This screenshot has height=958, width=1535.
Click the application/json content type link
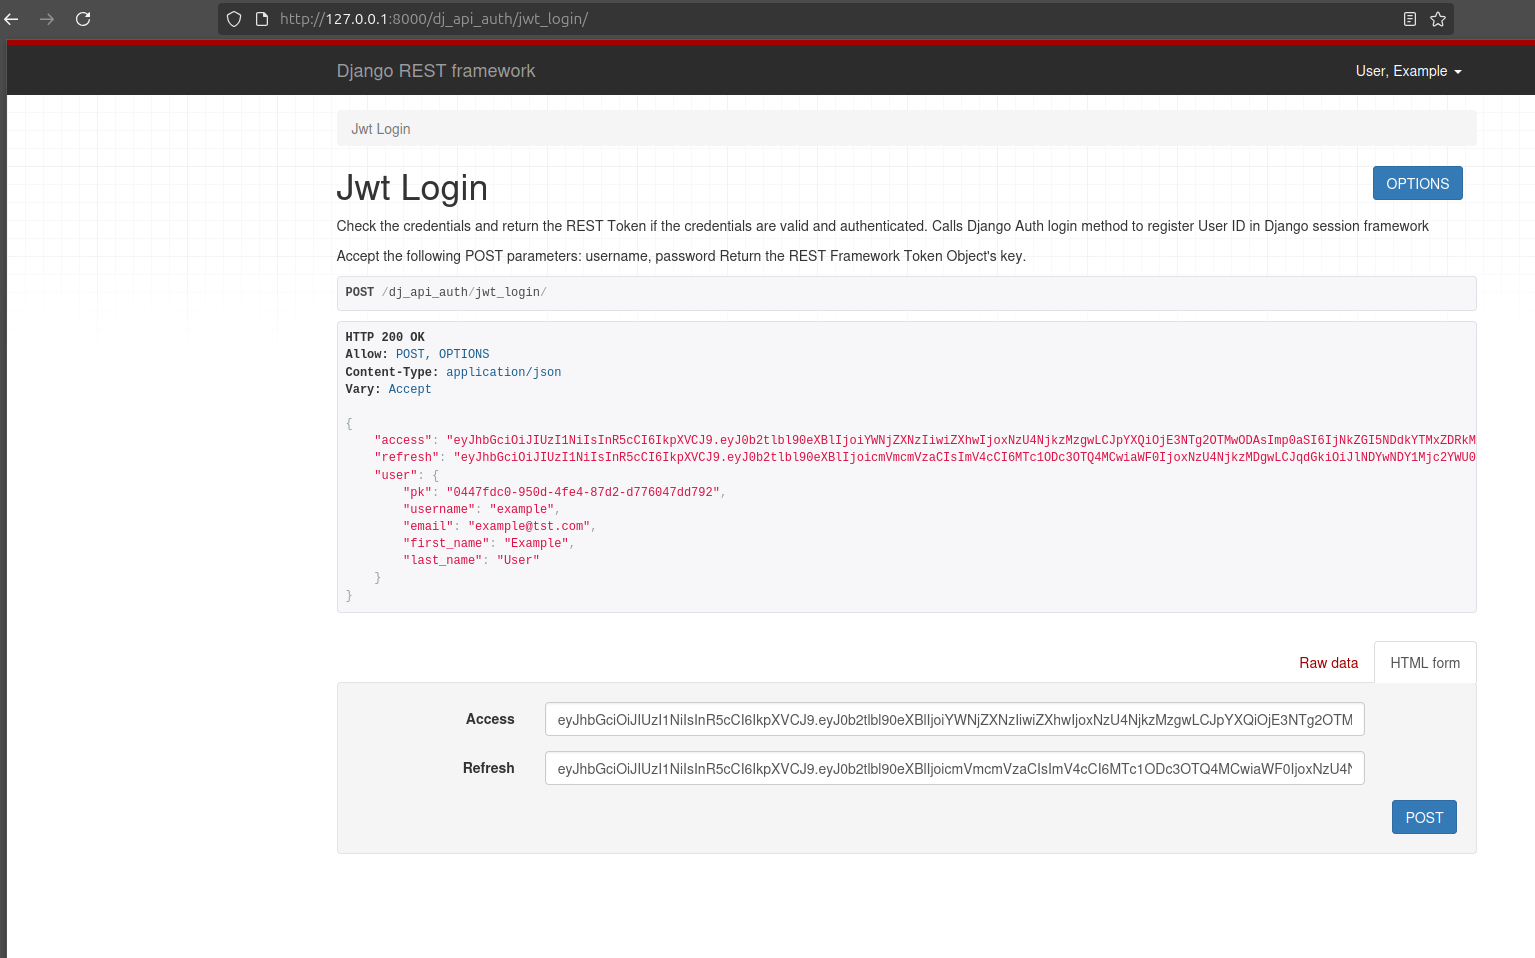[503, 371]
